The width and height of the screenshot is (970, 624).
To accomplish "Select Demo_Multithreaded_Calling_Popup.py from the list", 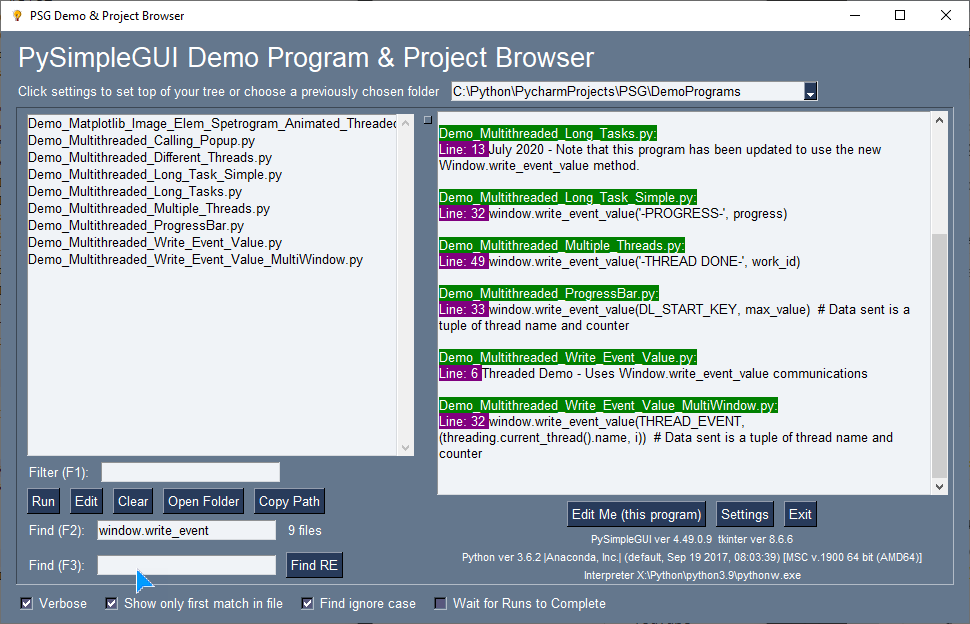I will pos(136,142).
